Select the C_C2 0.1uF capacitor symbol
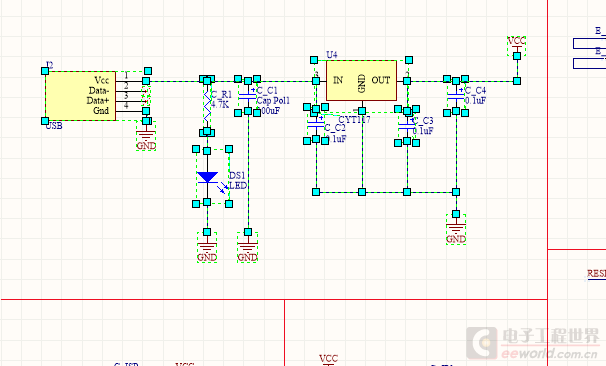606x366 pixels. click(x=316, y=124)
